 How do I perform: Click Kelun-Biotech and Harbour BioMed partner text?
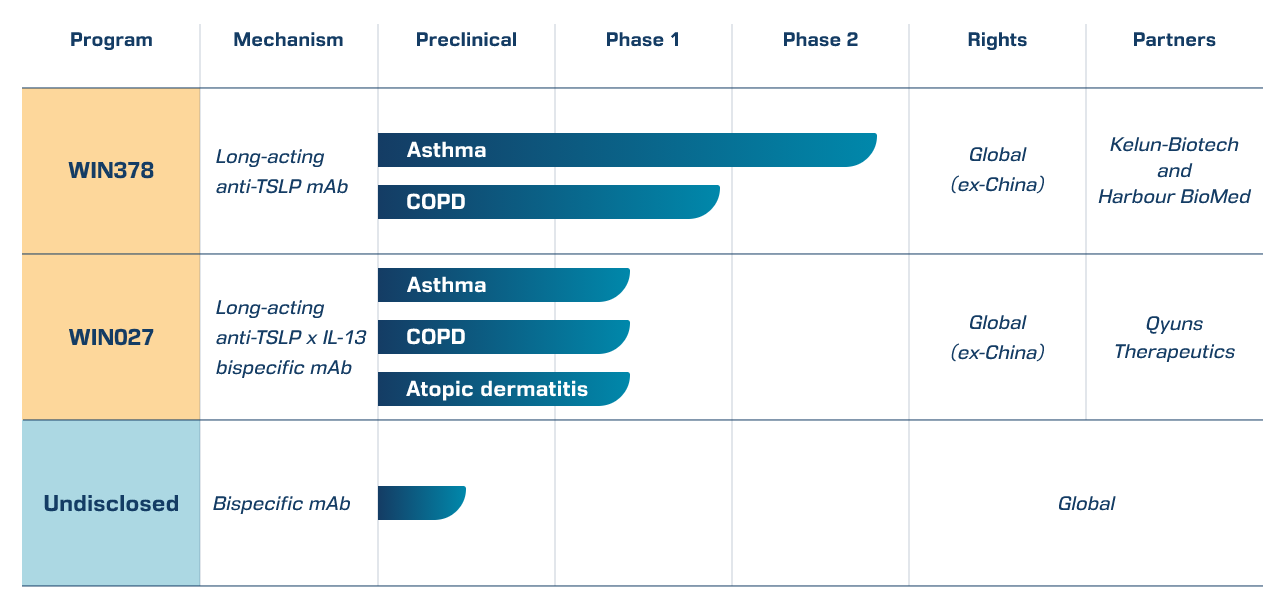(1174, 171)
